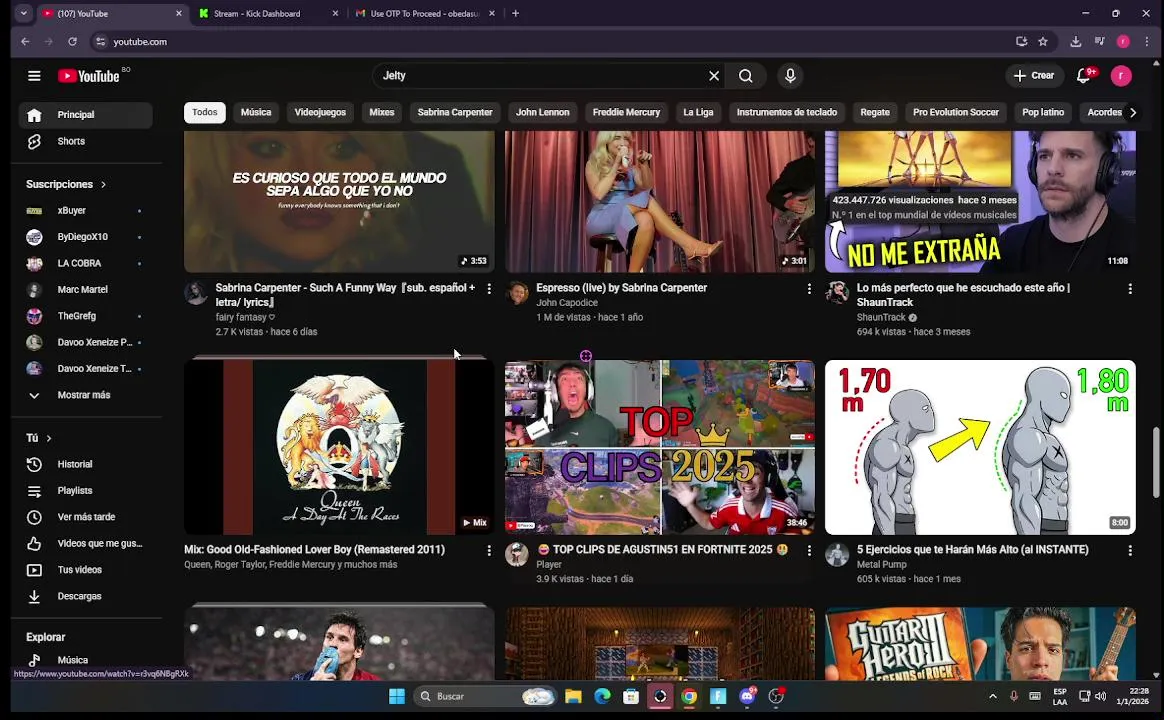1164x720 pixels.
Task: Open options menu for Espresso (live) video
Action: 809,289
